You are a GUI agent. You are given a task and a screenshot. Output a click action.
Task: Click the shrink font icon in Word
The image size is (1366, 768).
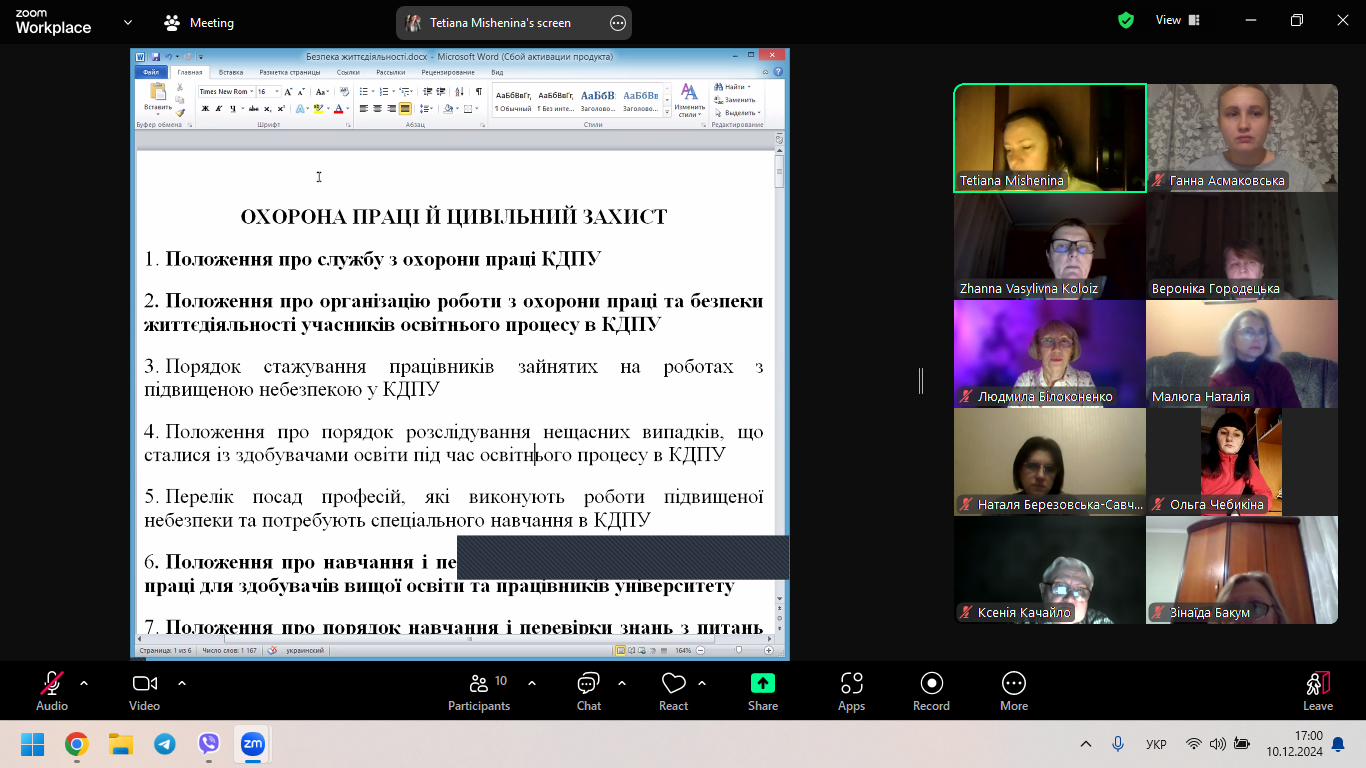click(x=301, y=91)
